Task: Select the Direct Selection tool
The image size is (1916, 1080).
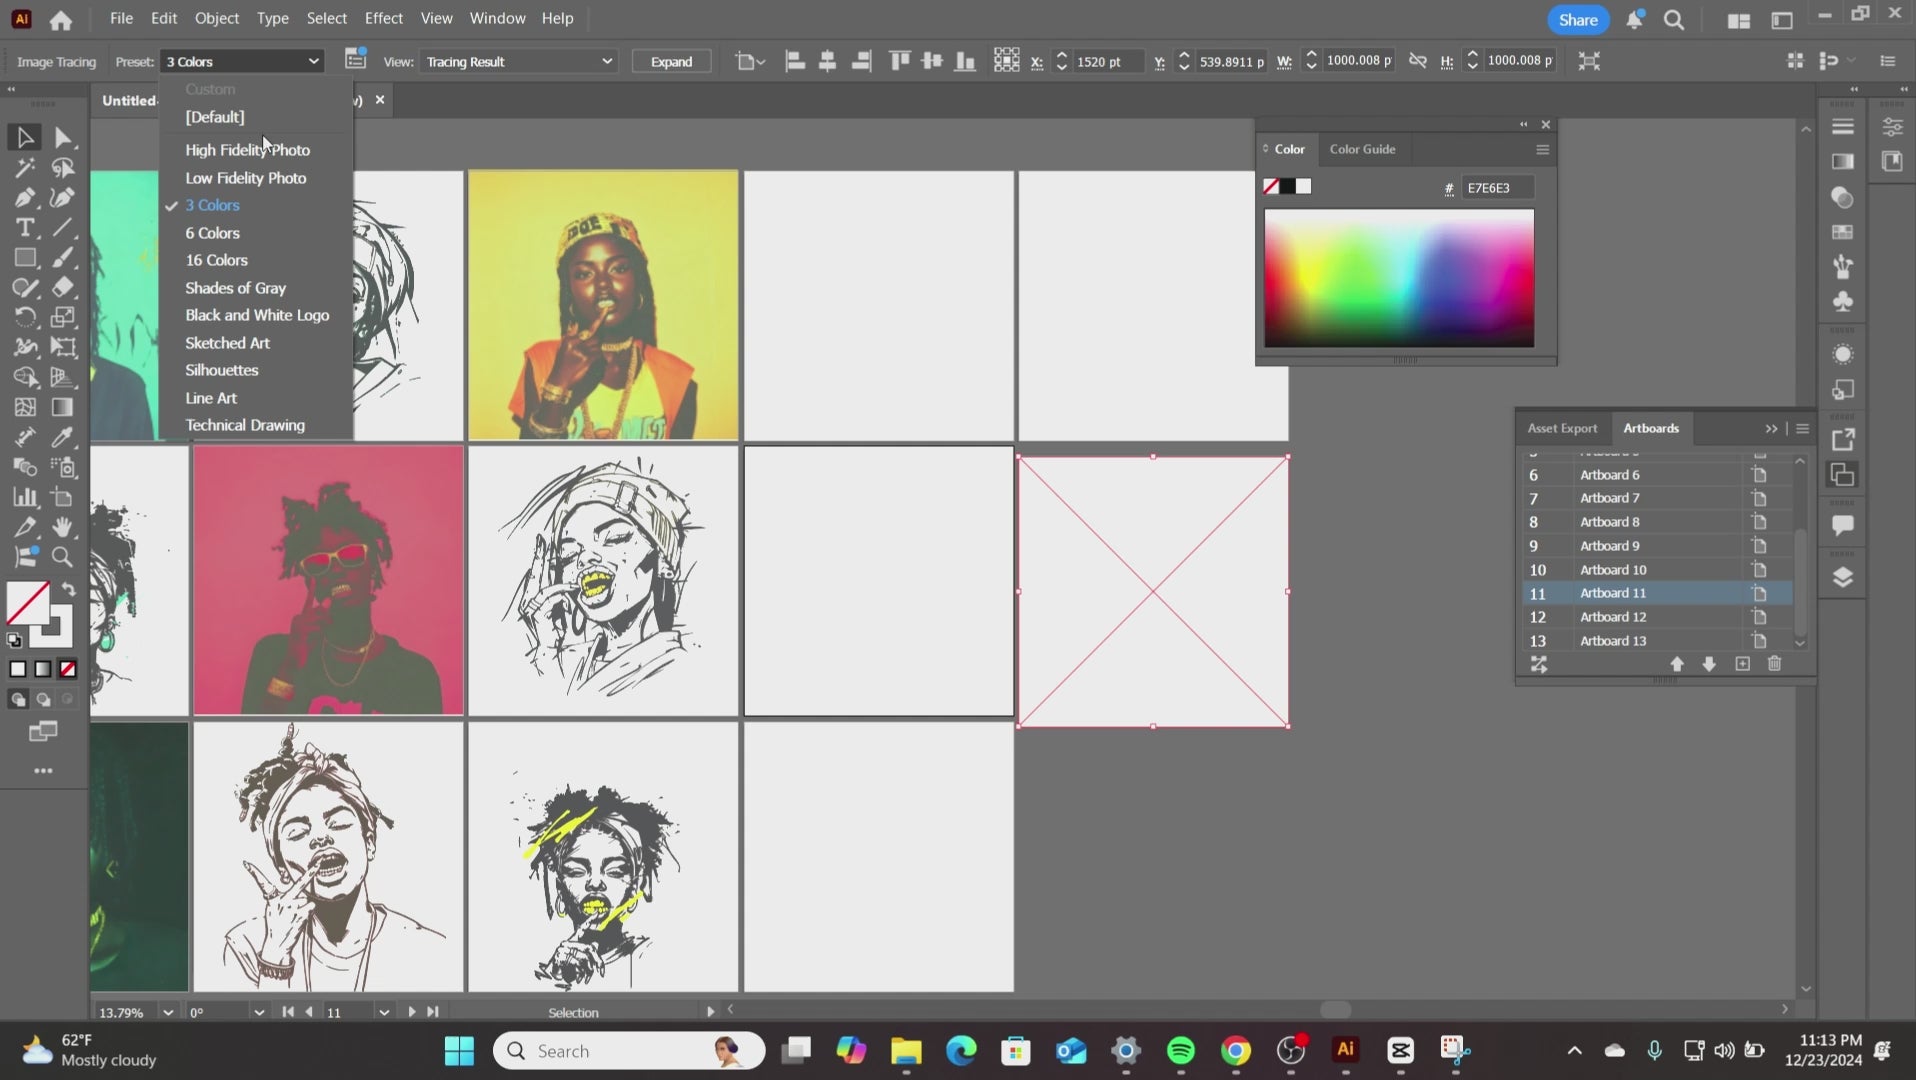Action: point(63,138)
